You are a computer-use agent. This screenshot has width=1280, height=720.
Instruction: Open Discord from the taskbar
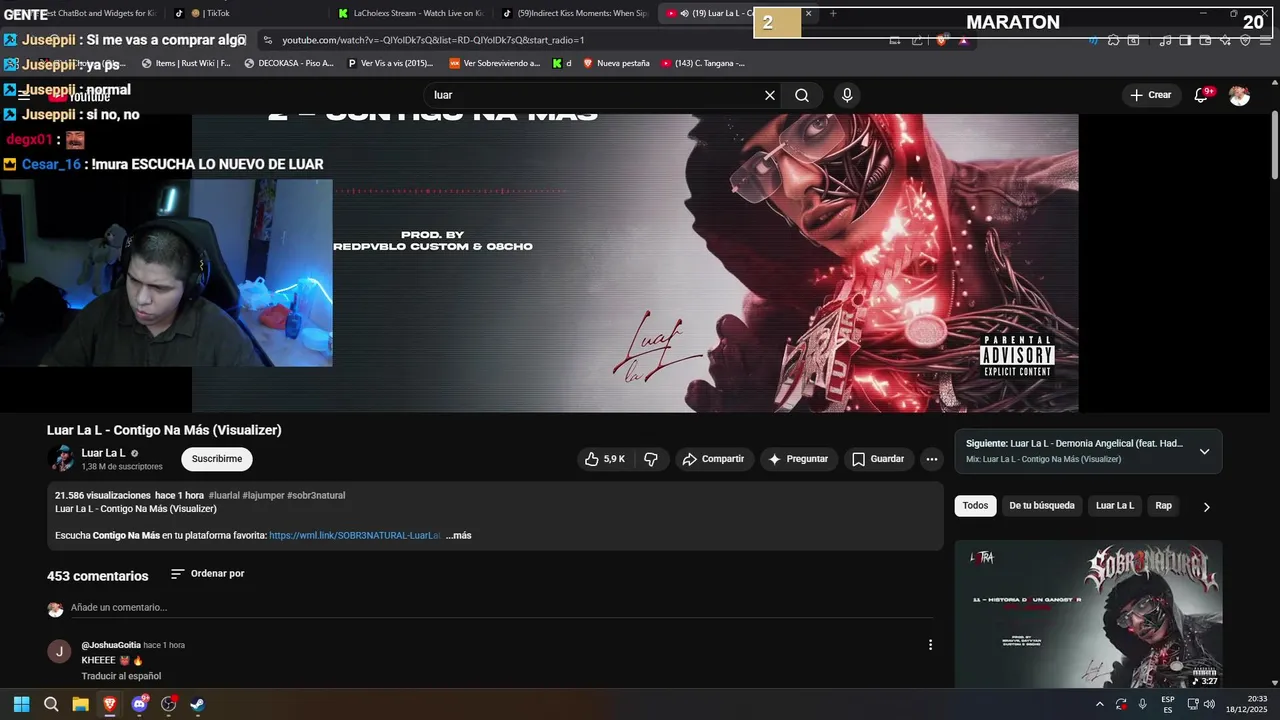139,704
